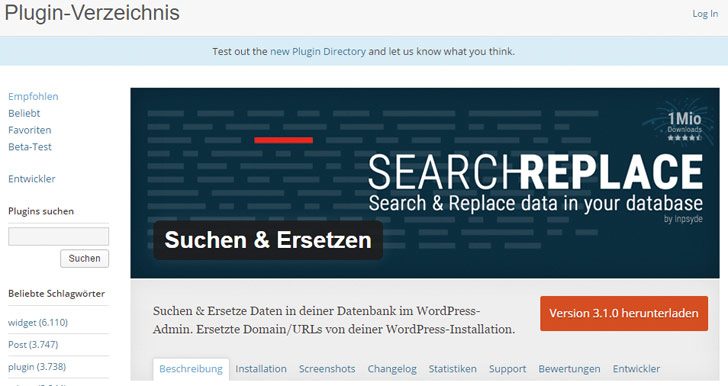Image resolution: width=728 pixels, height=386 pixels.
Task: Click the Beliebte Schlagwörter heading
Action: click(57, 294)
